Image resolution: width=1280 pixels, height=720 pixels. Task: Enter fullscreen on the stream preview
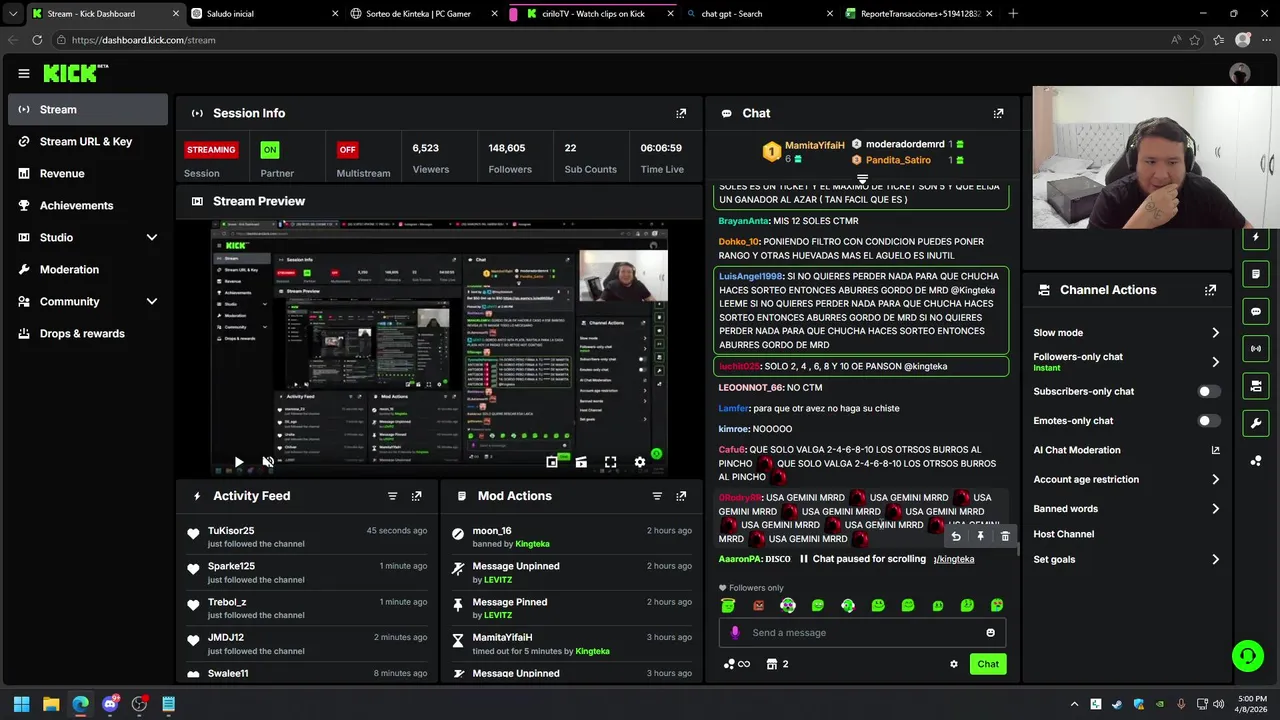pyautogui.click(x=610, y=462)
